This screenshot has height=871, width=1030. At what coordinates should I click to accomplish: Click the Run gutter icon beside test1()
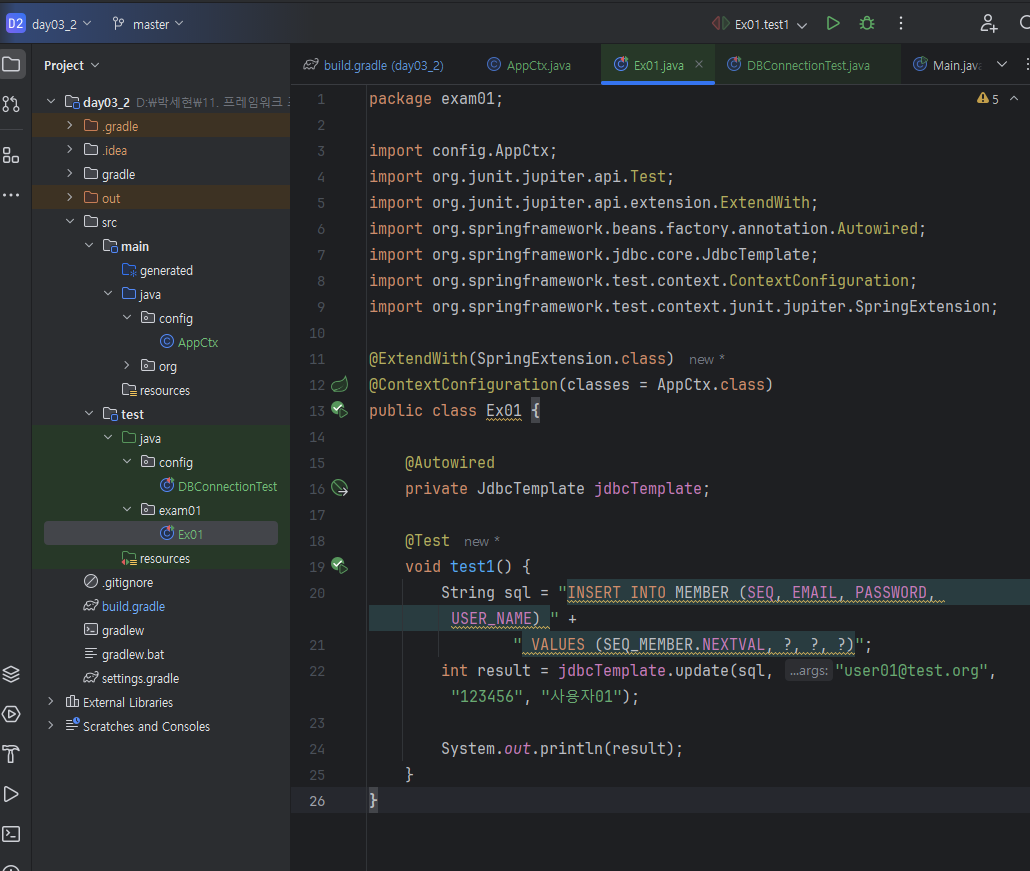[339, 566]
